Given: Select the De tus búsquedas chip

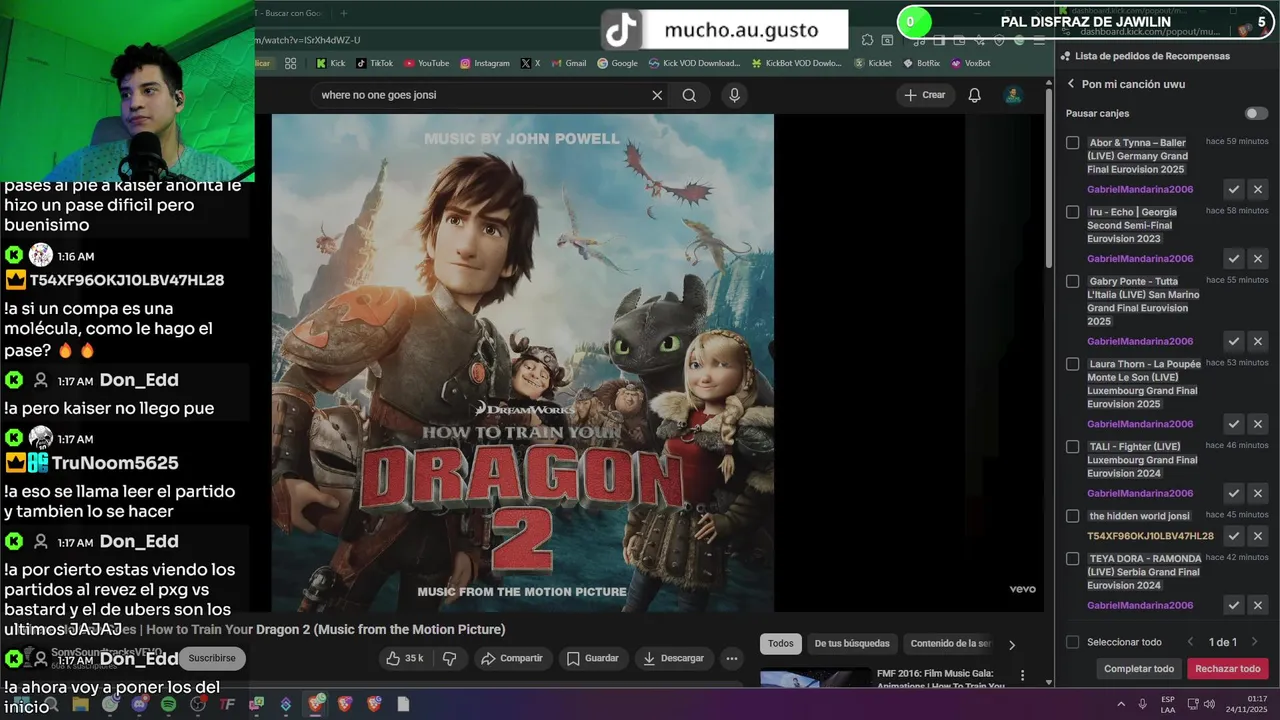Looking at the screenshot, I should 852,644.
